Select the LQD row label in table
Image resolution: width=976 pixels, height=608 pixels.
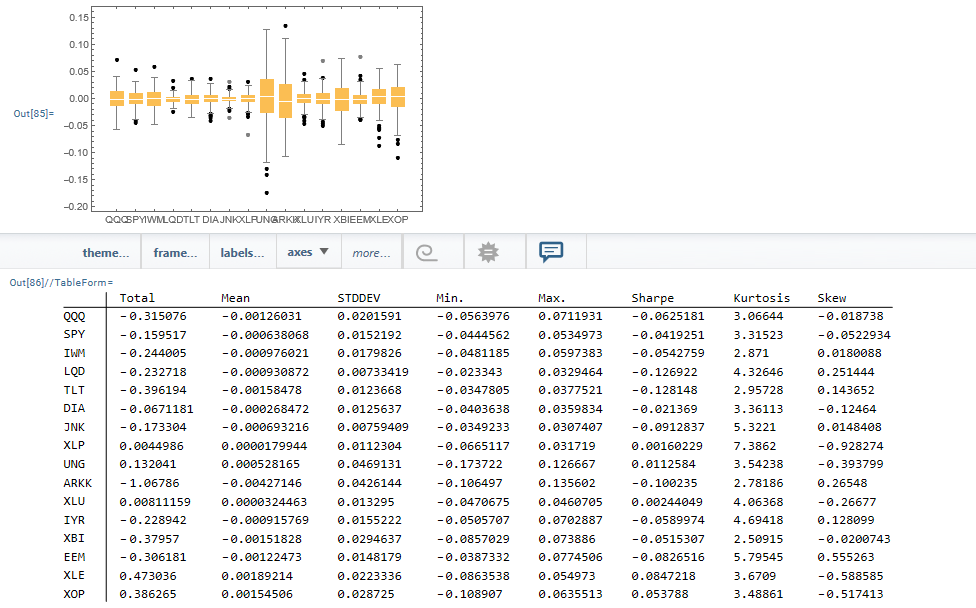74,372
